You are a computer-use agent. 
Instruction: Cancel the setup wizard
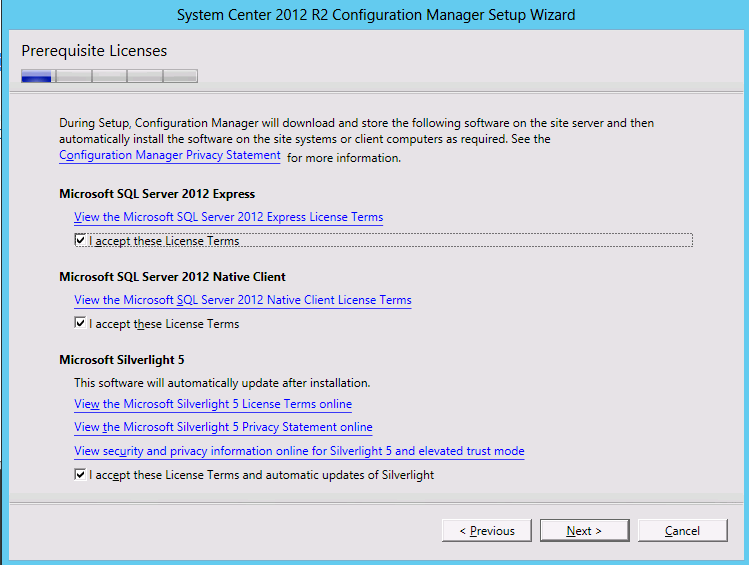[683, 531]
